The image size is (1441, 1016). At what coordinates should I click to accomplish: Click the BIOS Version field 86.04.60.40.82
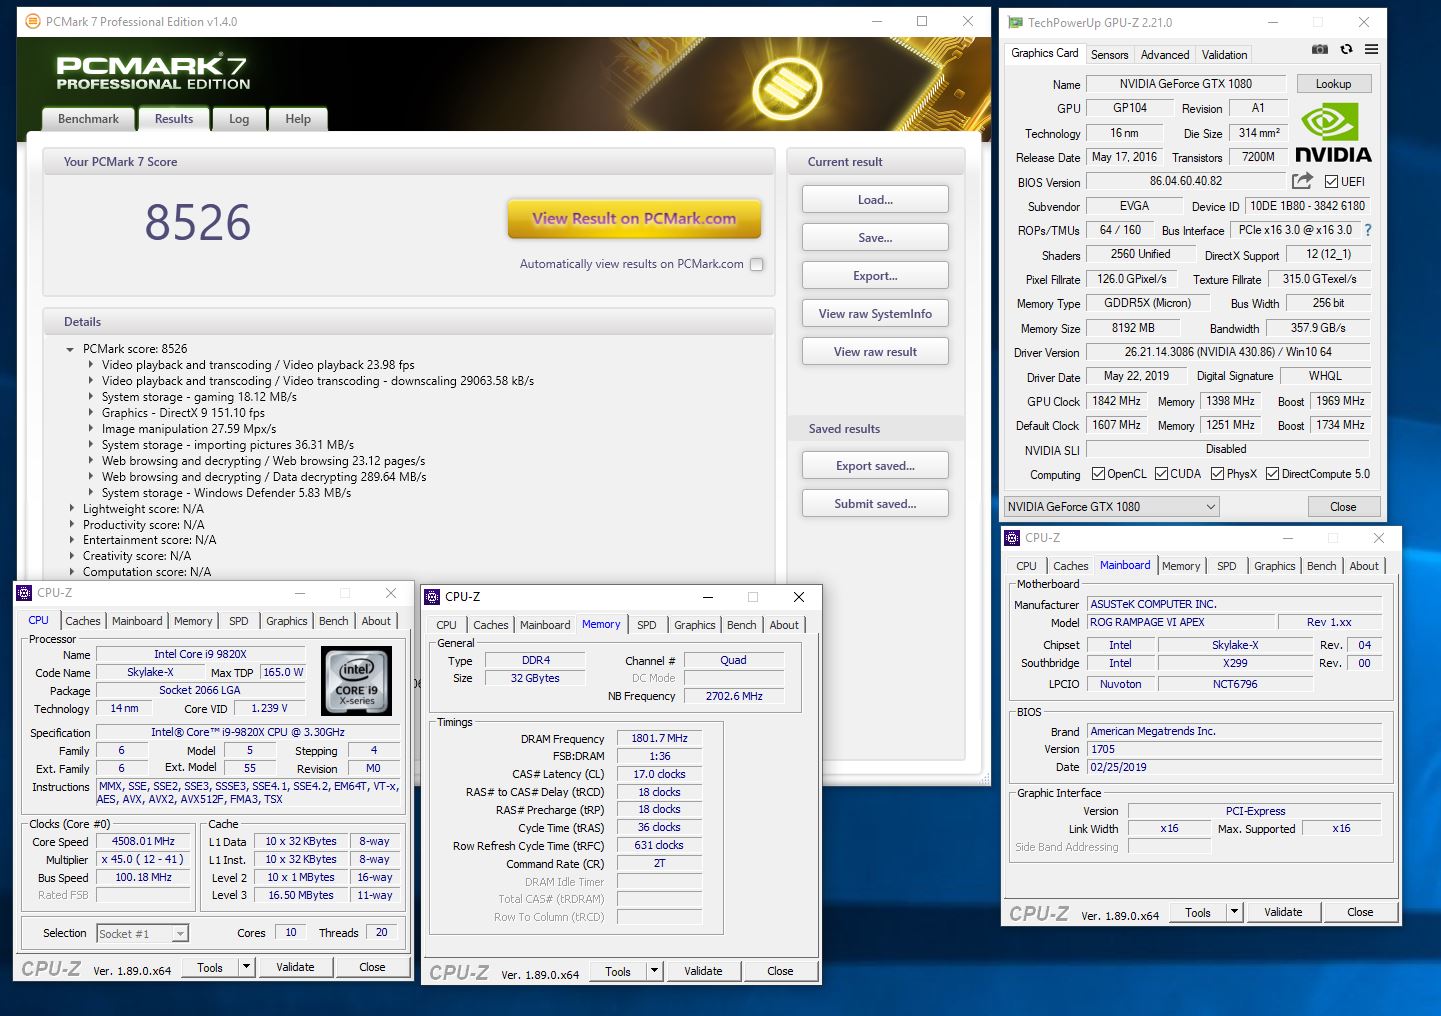point(1186,182)
